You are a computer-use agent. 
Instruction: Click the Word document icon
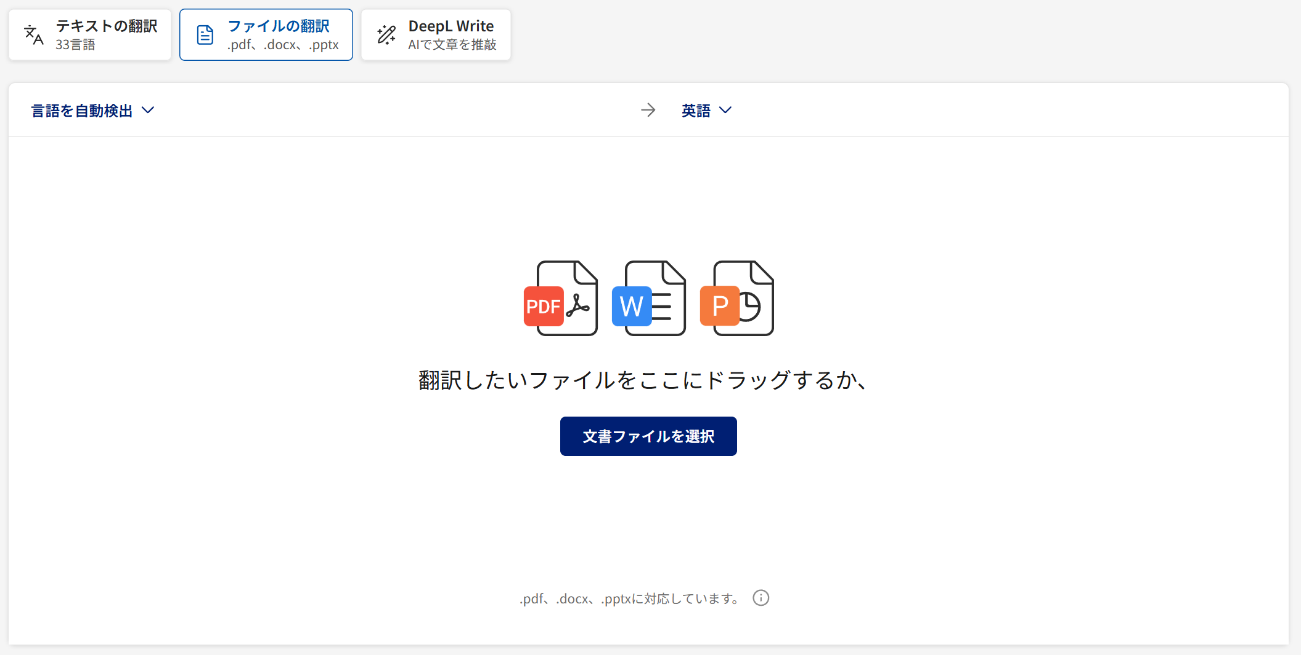pos(649,298)
